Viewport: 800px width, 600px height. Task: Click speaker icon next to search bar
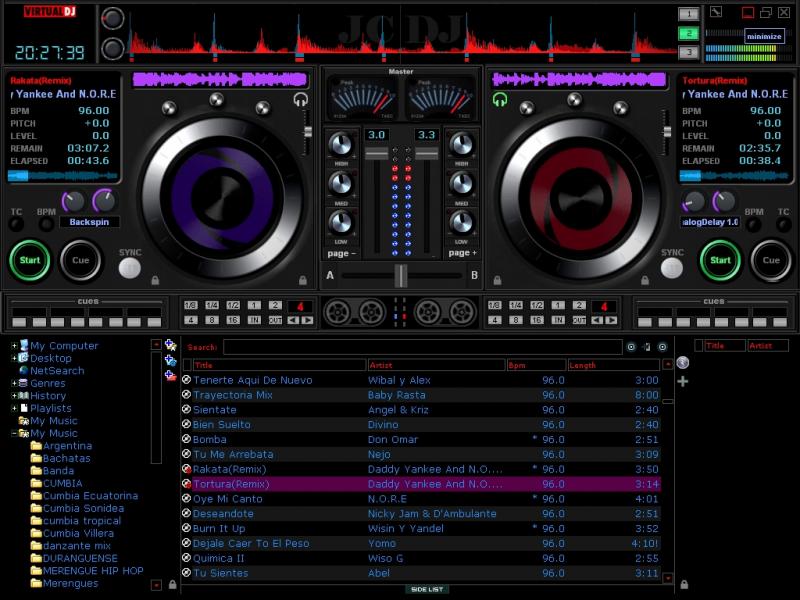tap(646, 347)
